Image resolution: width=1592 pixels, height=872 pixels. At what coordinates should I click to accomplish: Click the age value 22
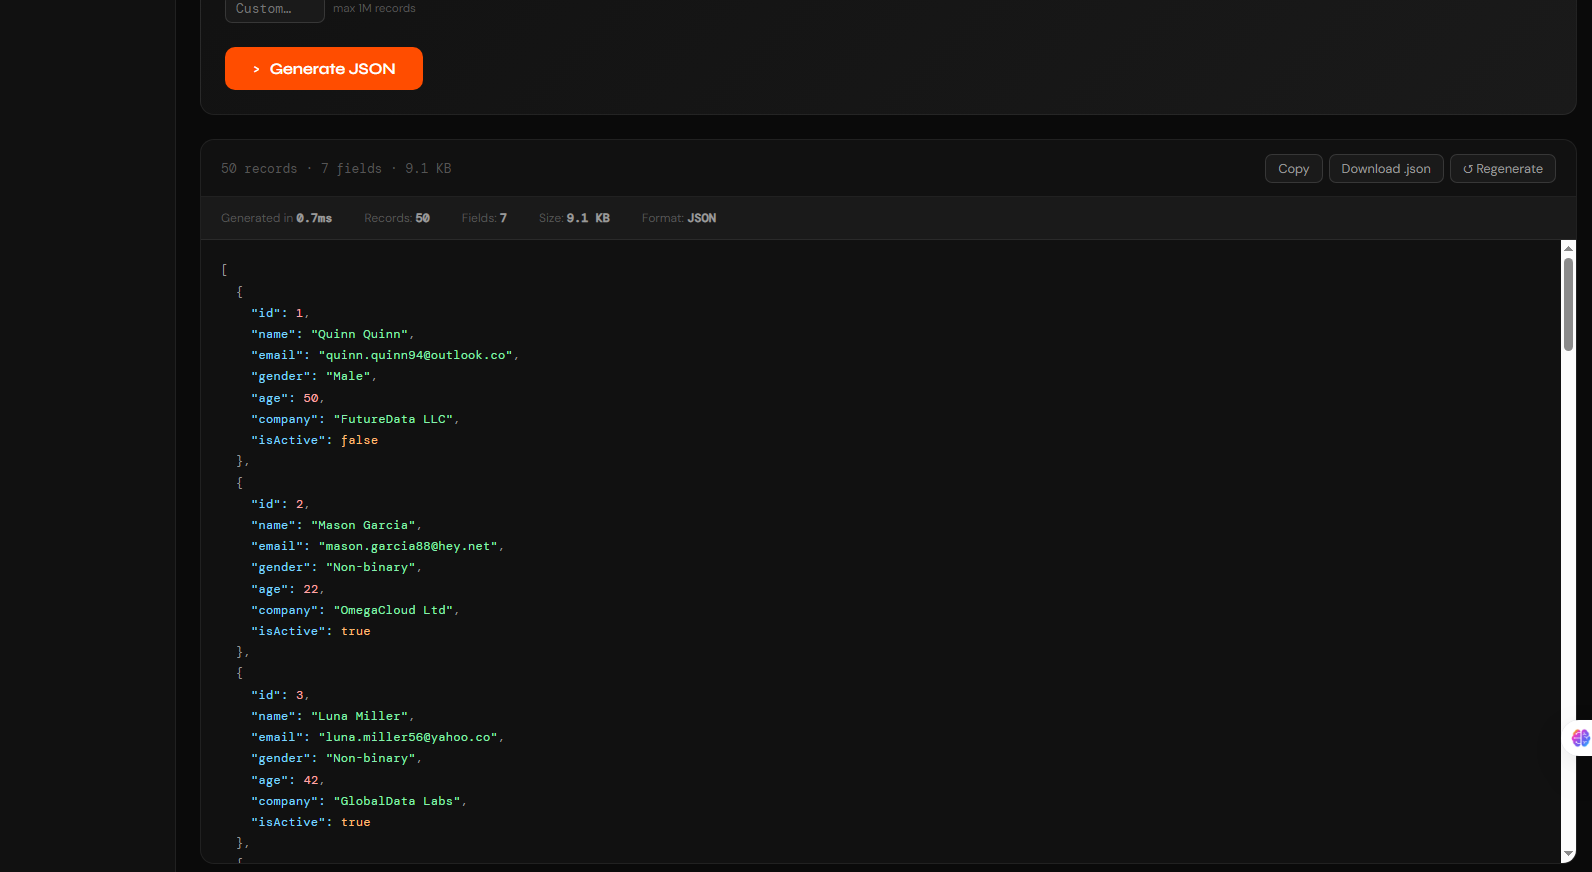[311, 589]
